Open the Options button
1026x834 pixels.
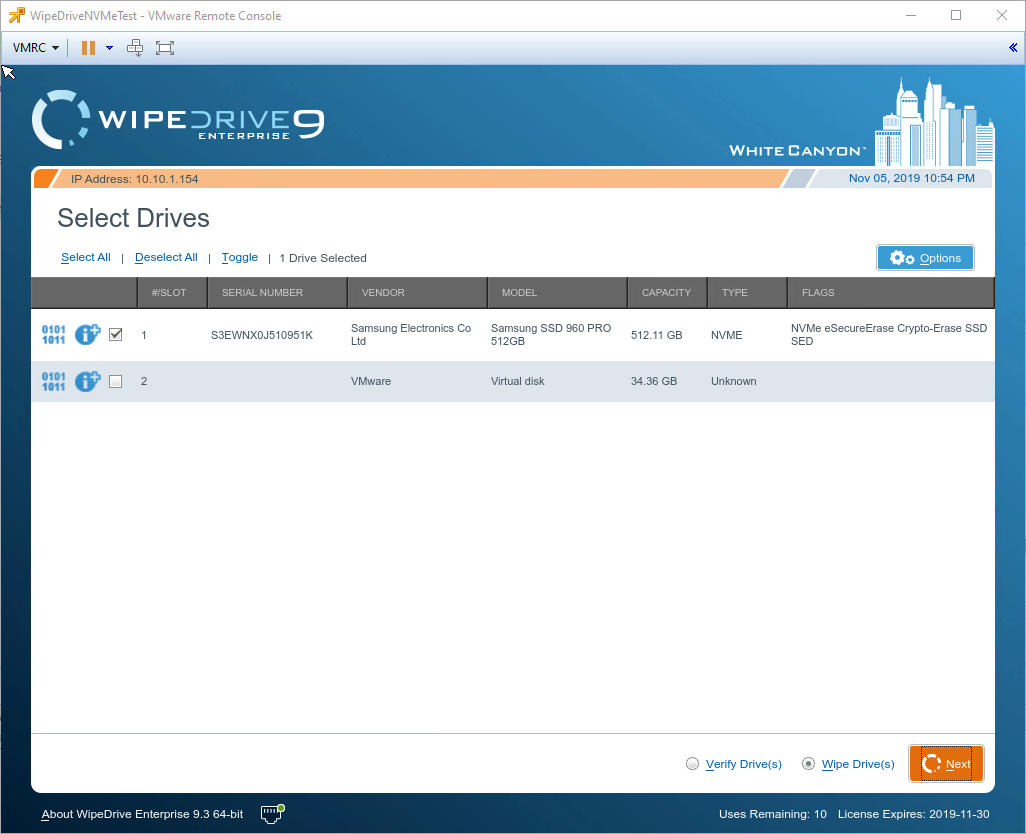click(925, 258)
